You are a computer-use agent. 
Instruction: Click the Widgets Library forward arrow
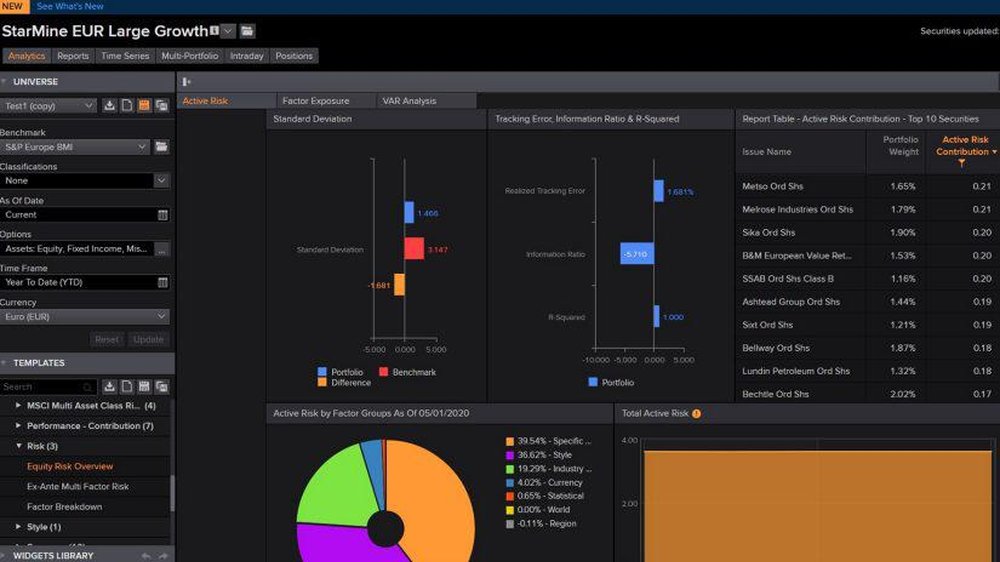(163, 556)
